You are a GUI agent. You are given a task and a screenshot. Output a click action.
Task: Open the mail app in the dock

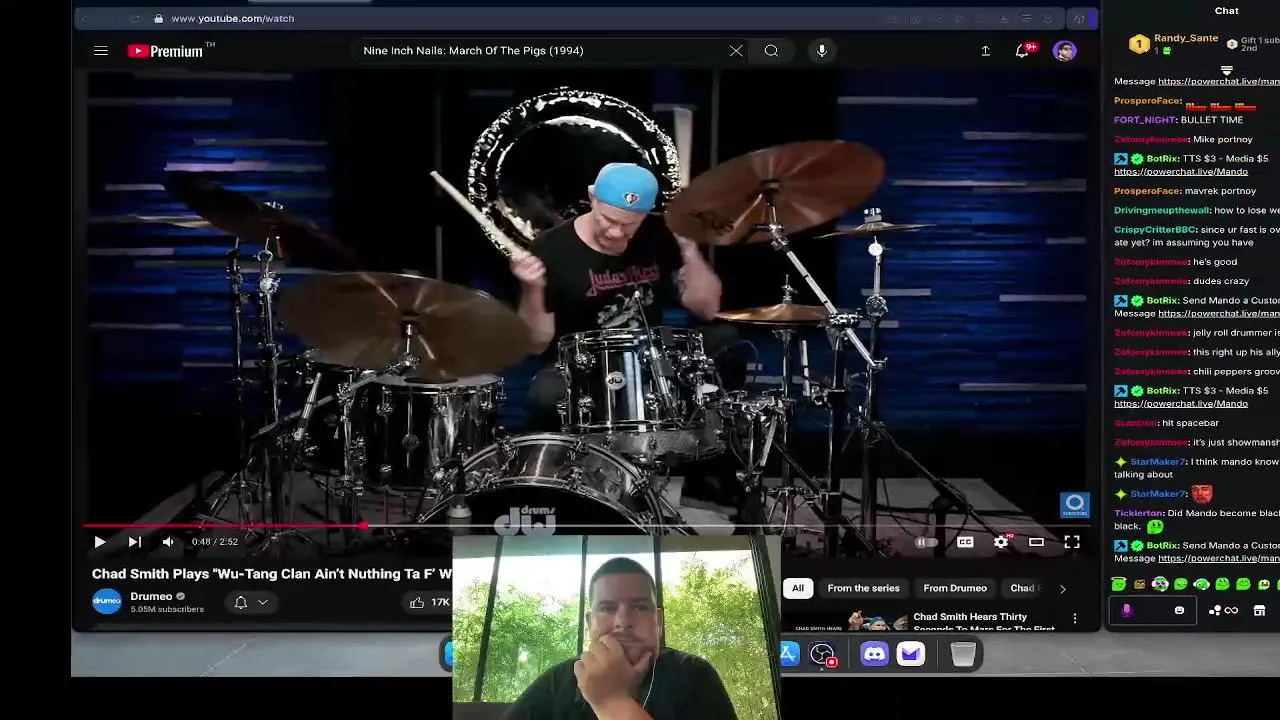(x=910, y=654)
